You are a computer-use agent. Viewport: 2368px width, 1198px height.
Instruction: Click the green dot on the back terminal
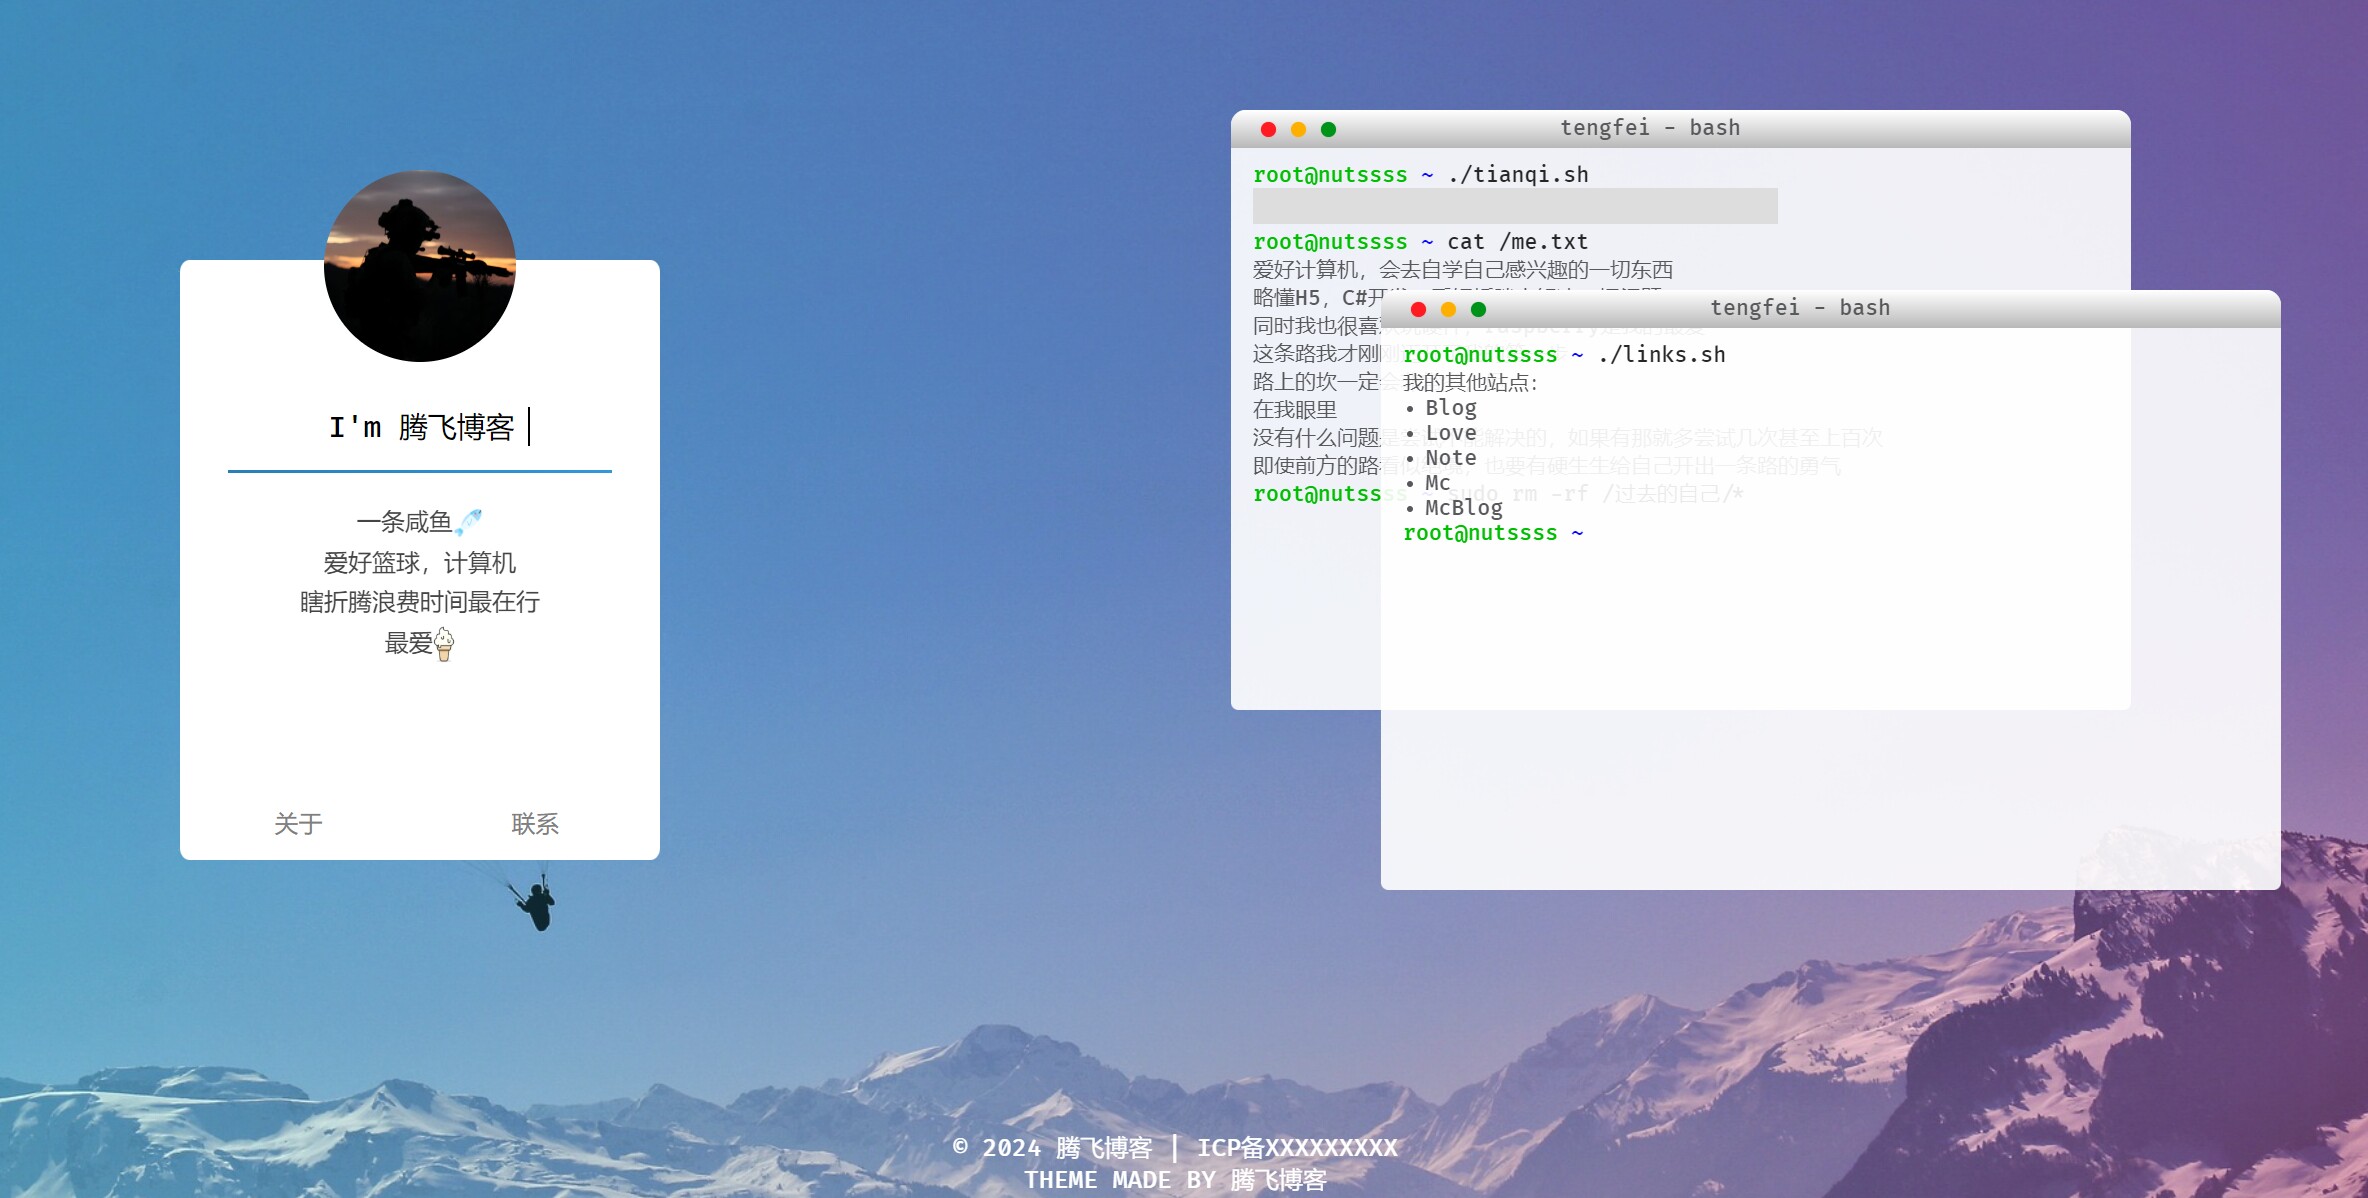[x=1328, y=129]
